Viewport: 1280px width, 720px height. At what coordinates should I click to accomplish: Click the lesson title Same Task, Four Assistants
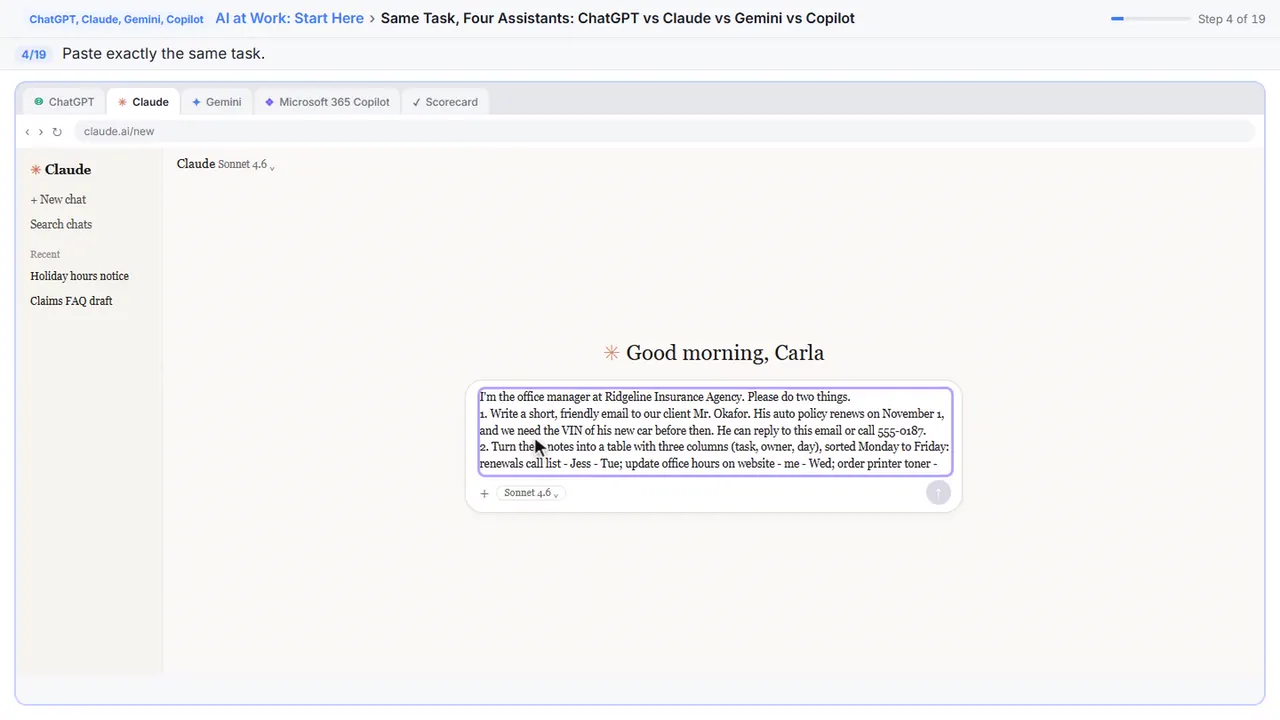618,18
